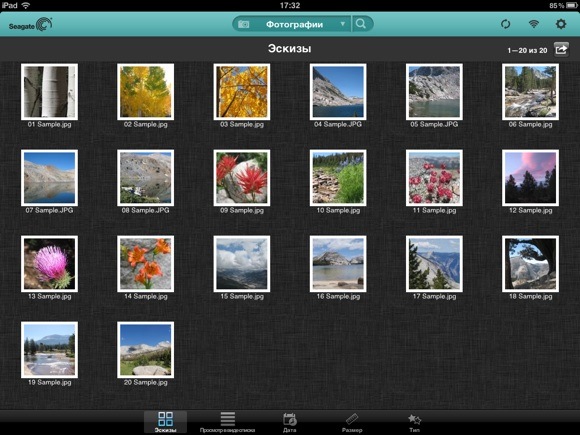Open thumbnail 13 Sample.jpg thistle flower

pyautogui.click(x=50, y=264)
